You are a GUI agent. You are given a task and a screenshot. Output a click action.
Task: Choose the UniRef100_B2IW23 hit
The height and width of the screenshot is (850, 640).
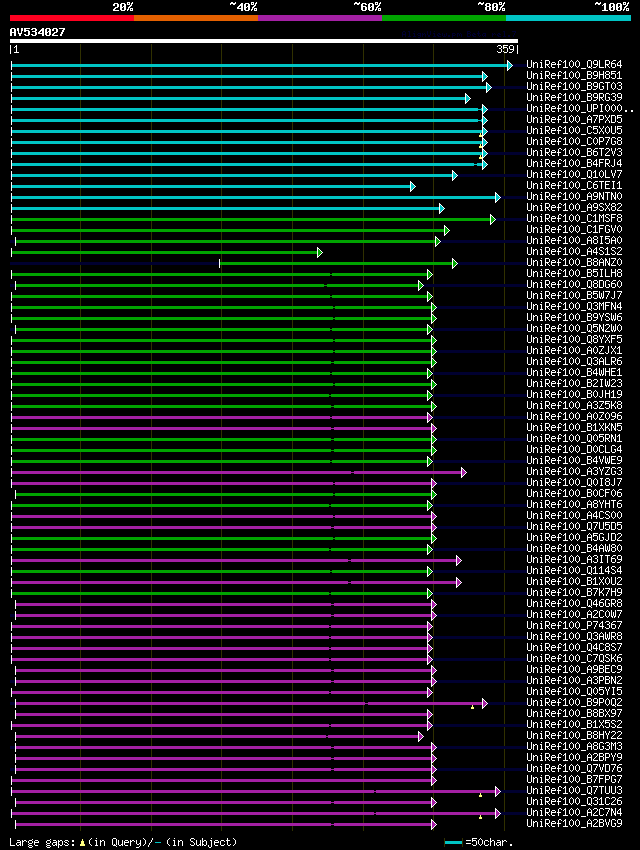tap(574, 384)
